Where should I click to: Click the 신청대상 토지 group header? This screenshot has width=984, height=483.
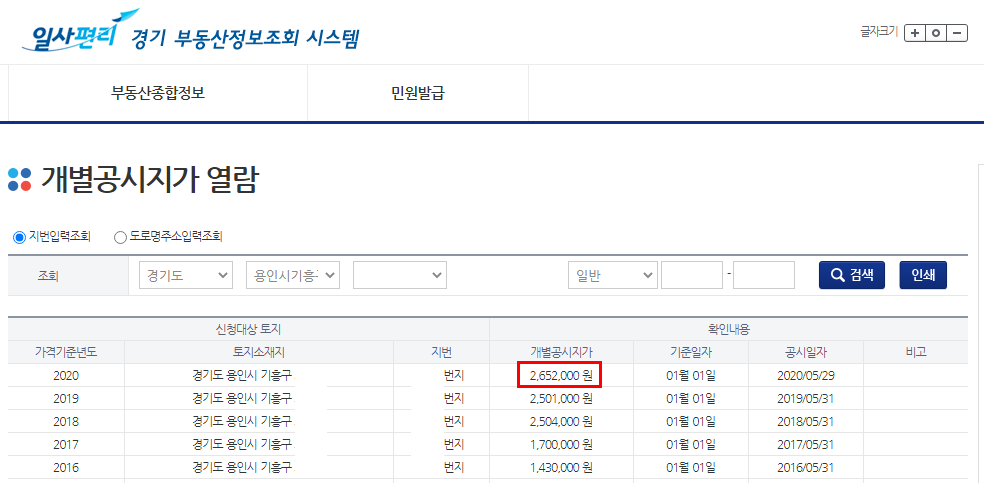pyautogui.click(x=249, y=329)
